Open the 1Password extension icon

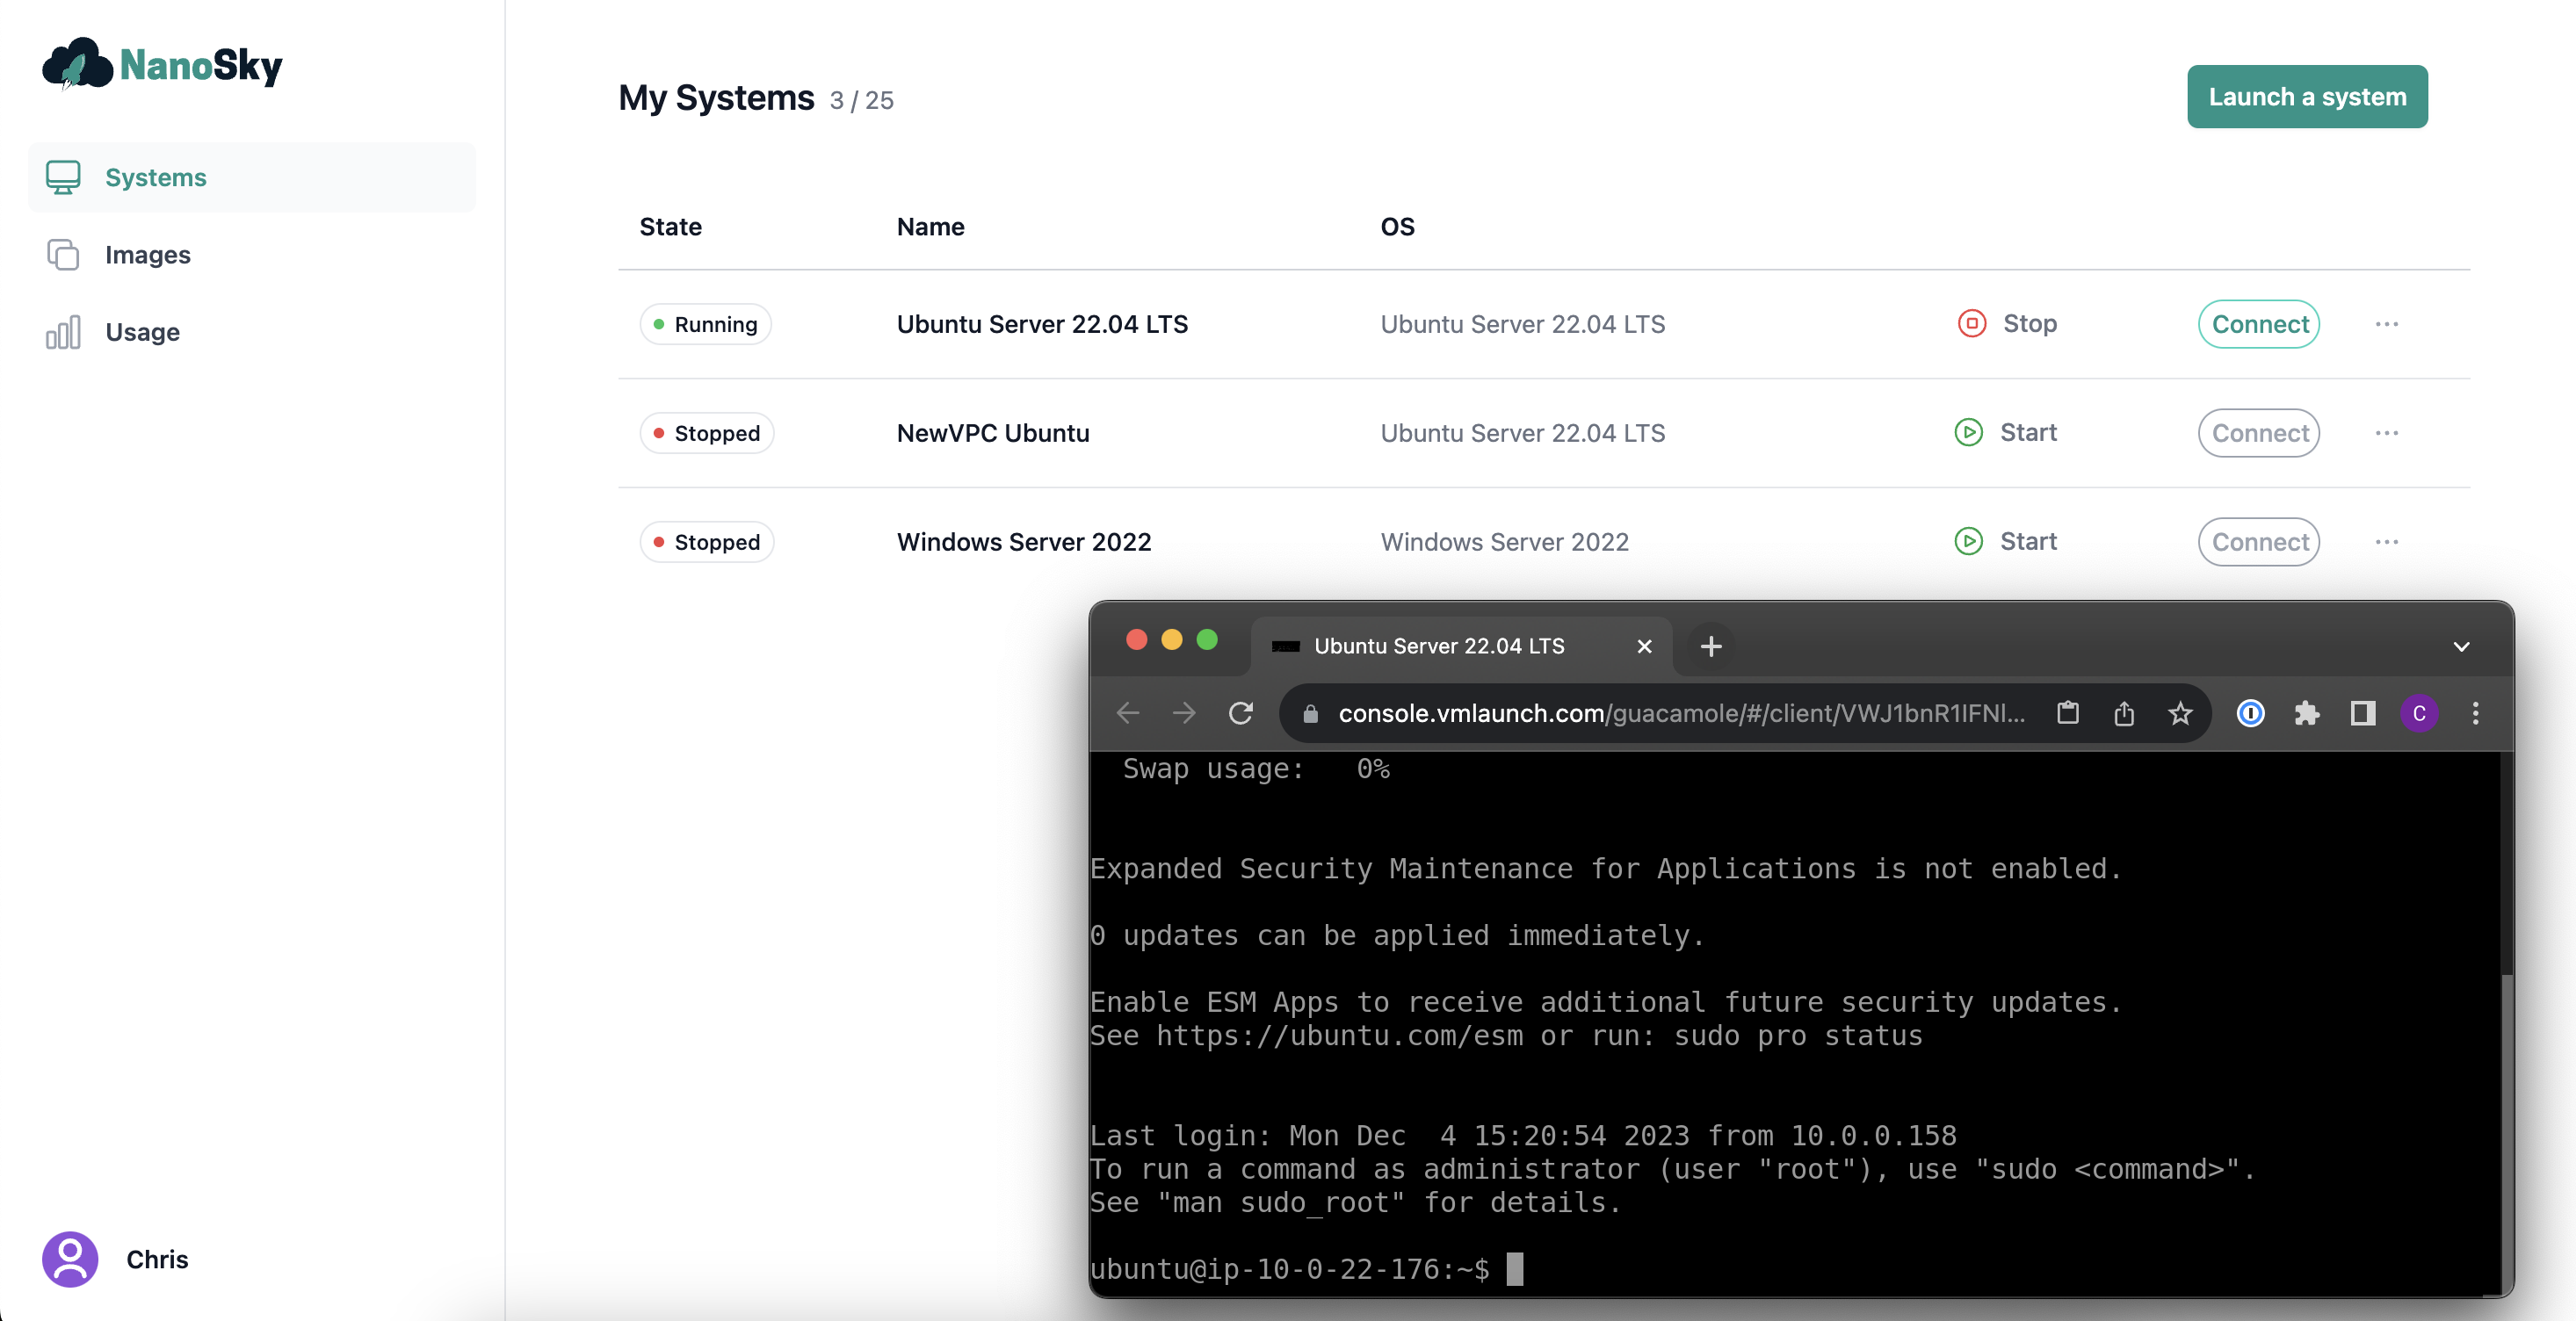(2250, 713)
